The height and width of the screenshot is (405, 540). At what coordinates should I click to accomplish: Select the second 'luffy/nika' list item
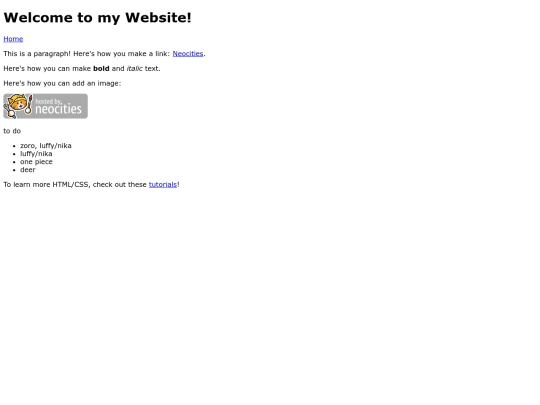[36, 154]
